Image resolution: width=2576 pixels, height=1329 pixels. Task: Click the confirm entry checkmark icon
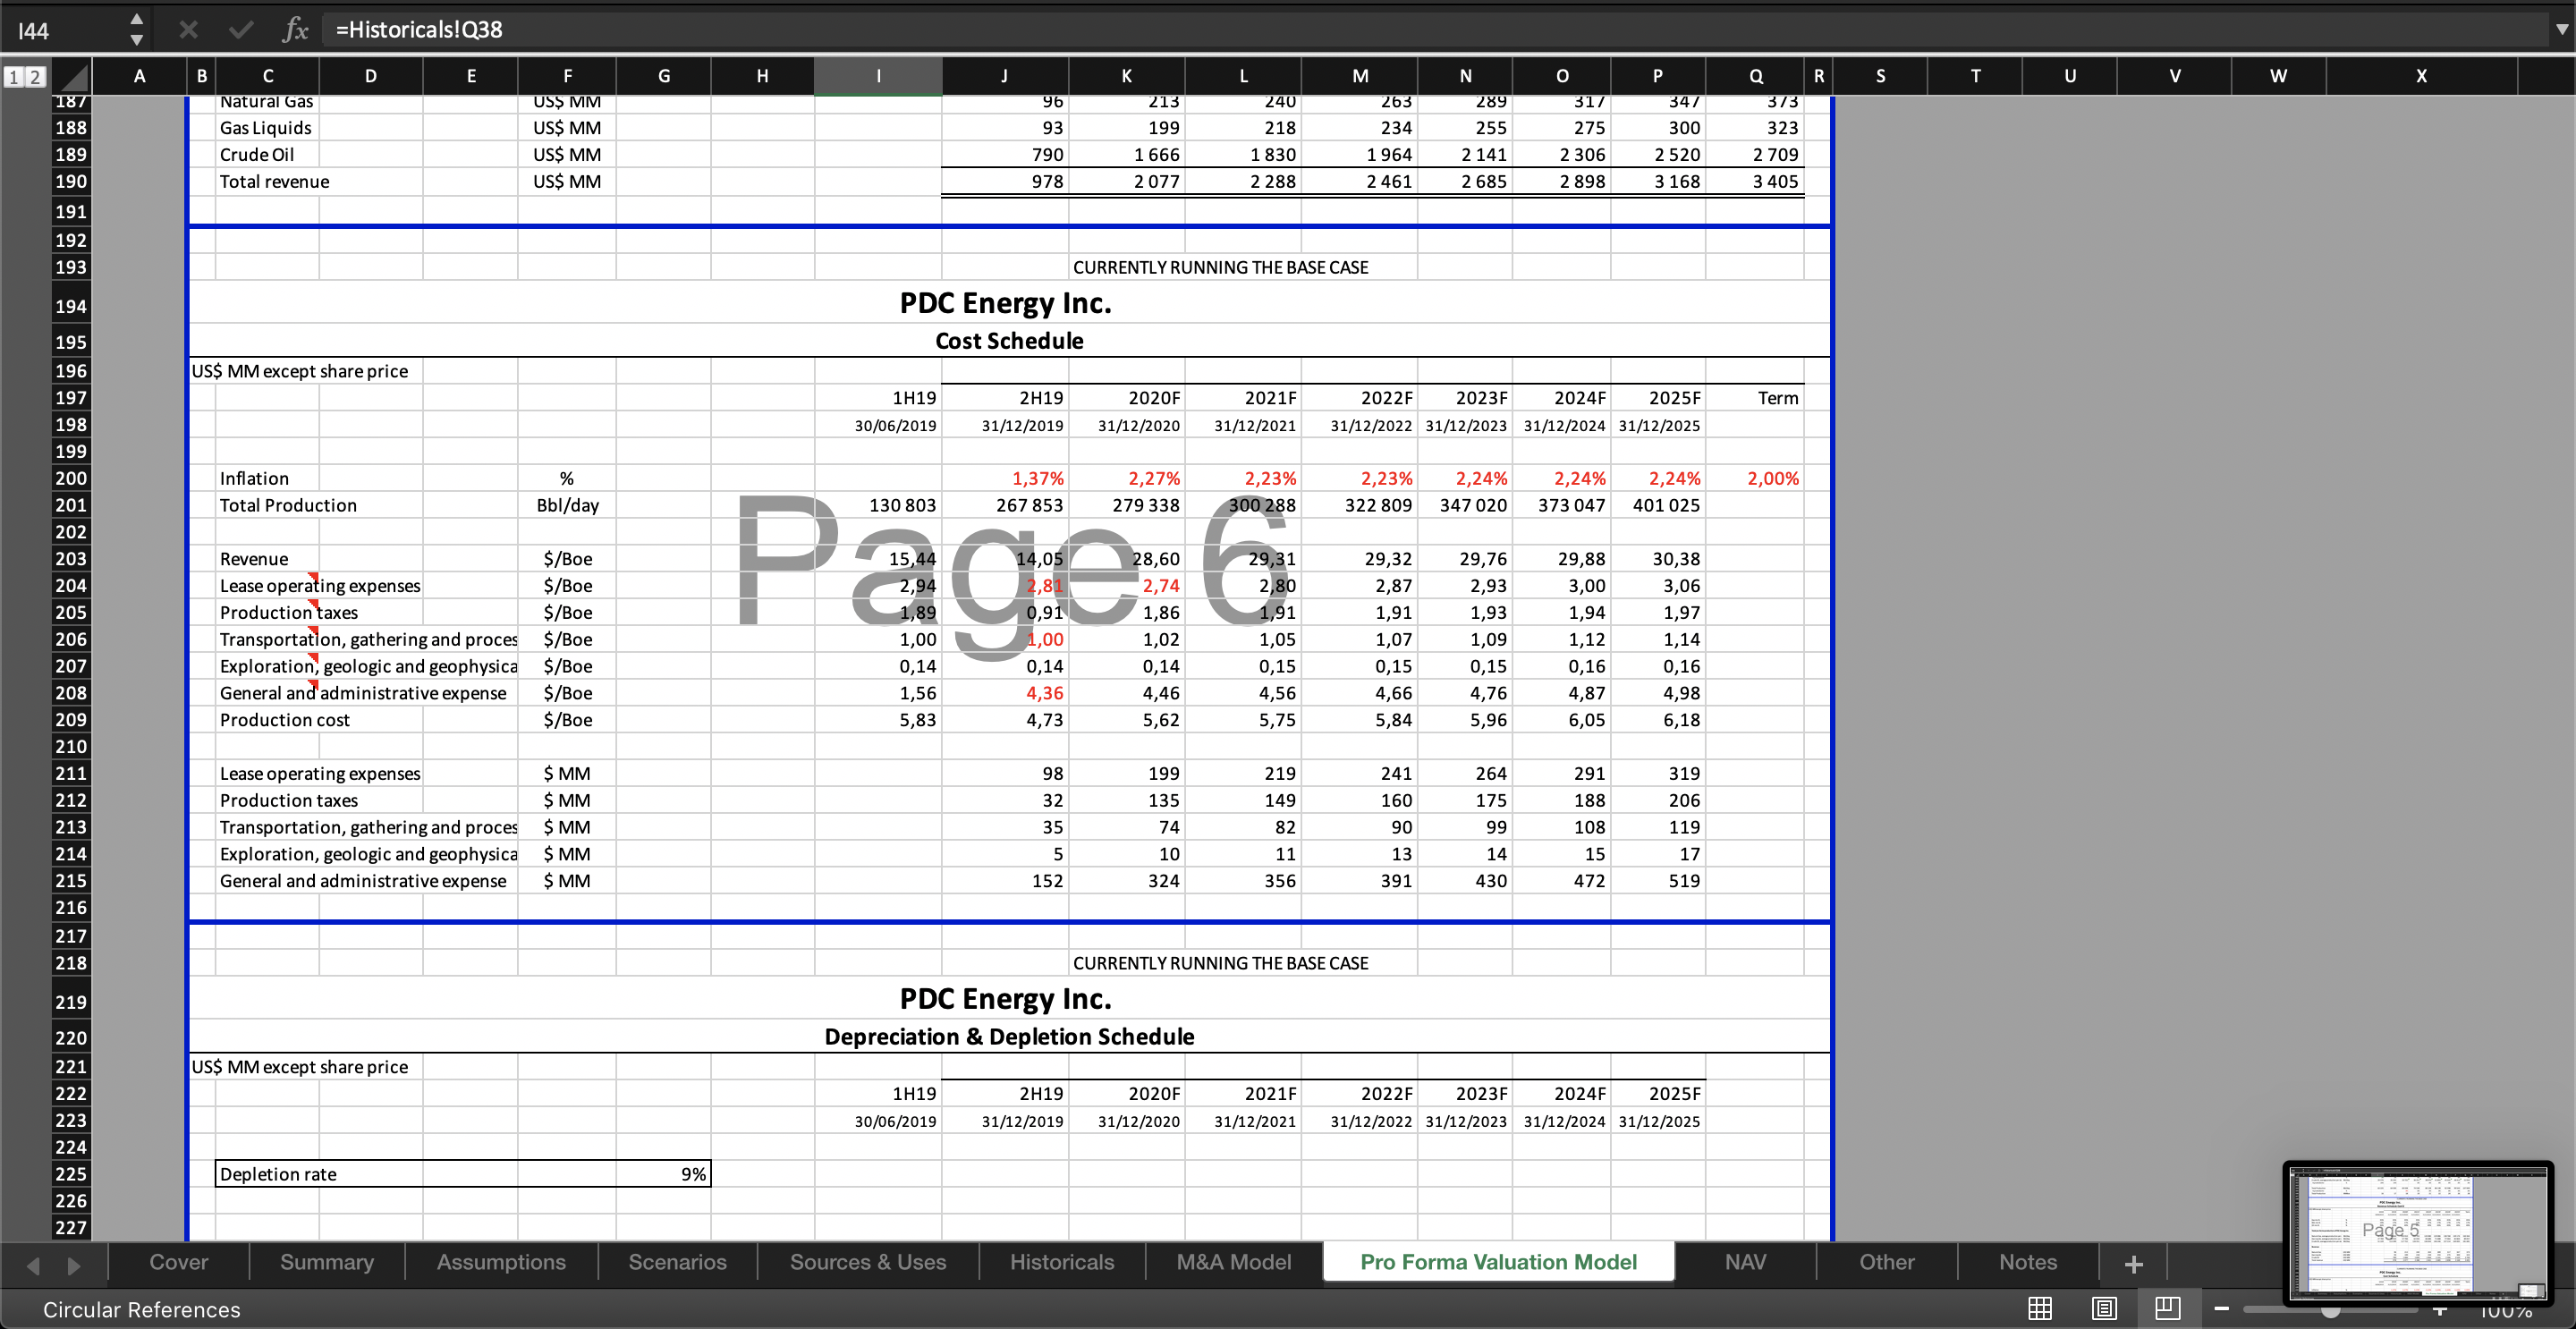coord(241,30)
